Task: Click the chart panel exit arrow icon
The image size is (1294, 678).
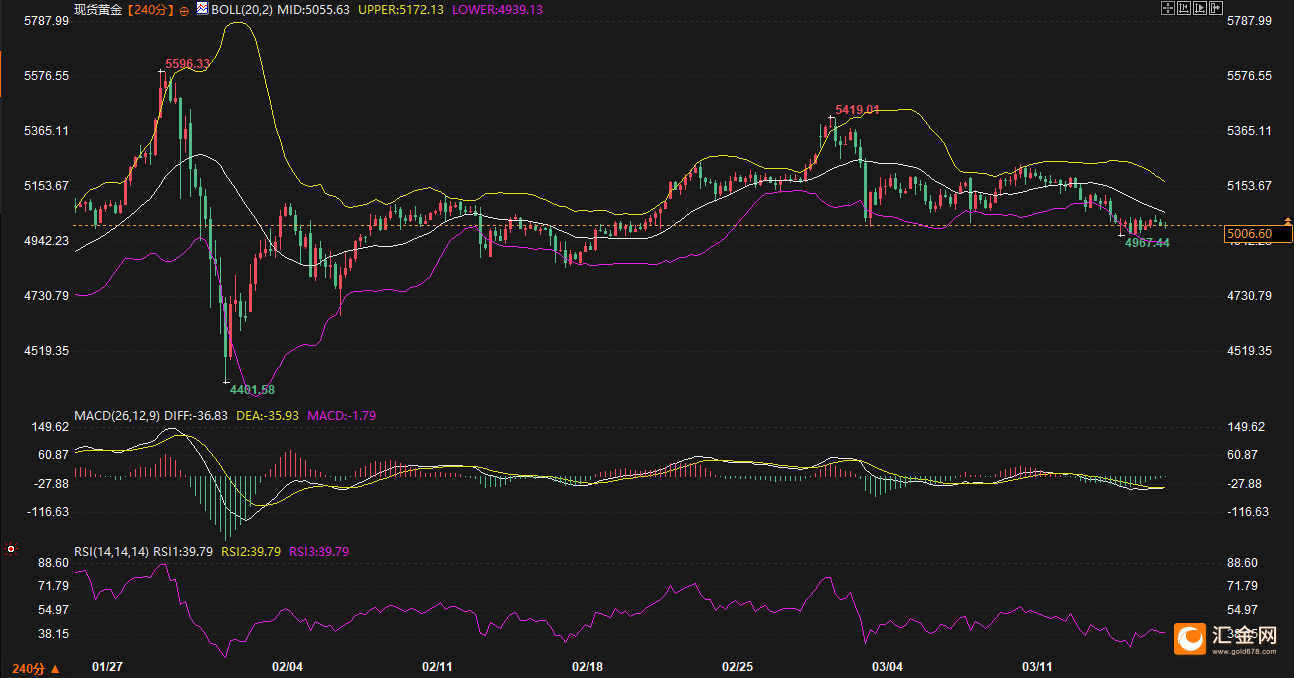Action: (1217, 9)
